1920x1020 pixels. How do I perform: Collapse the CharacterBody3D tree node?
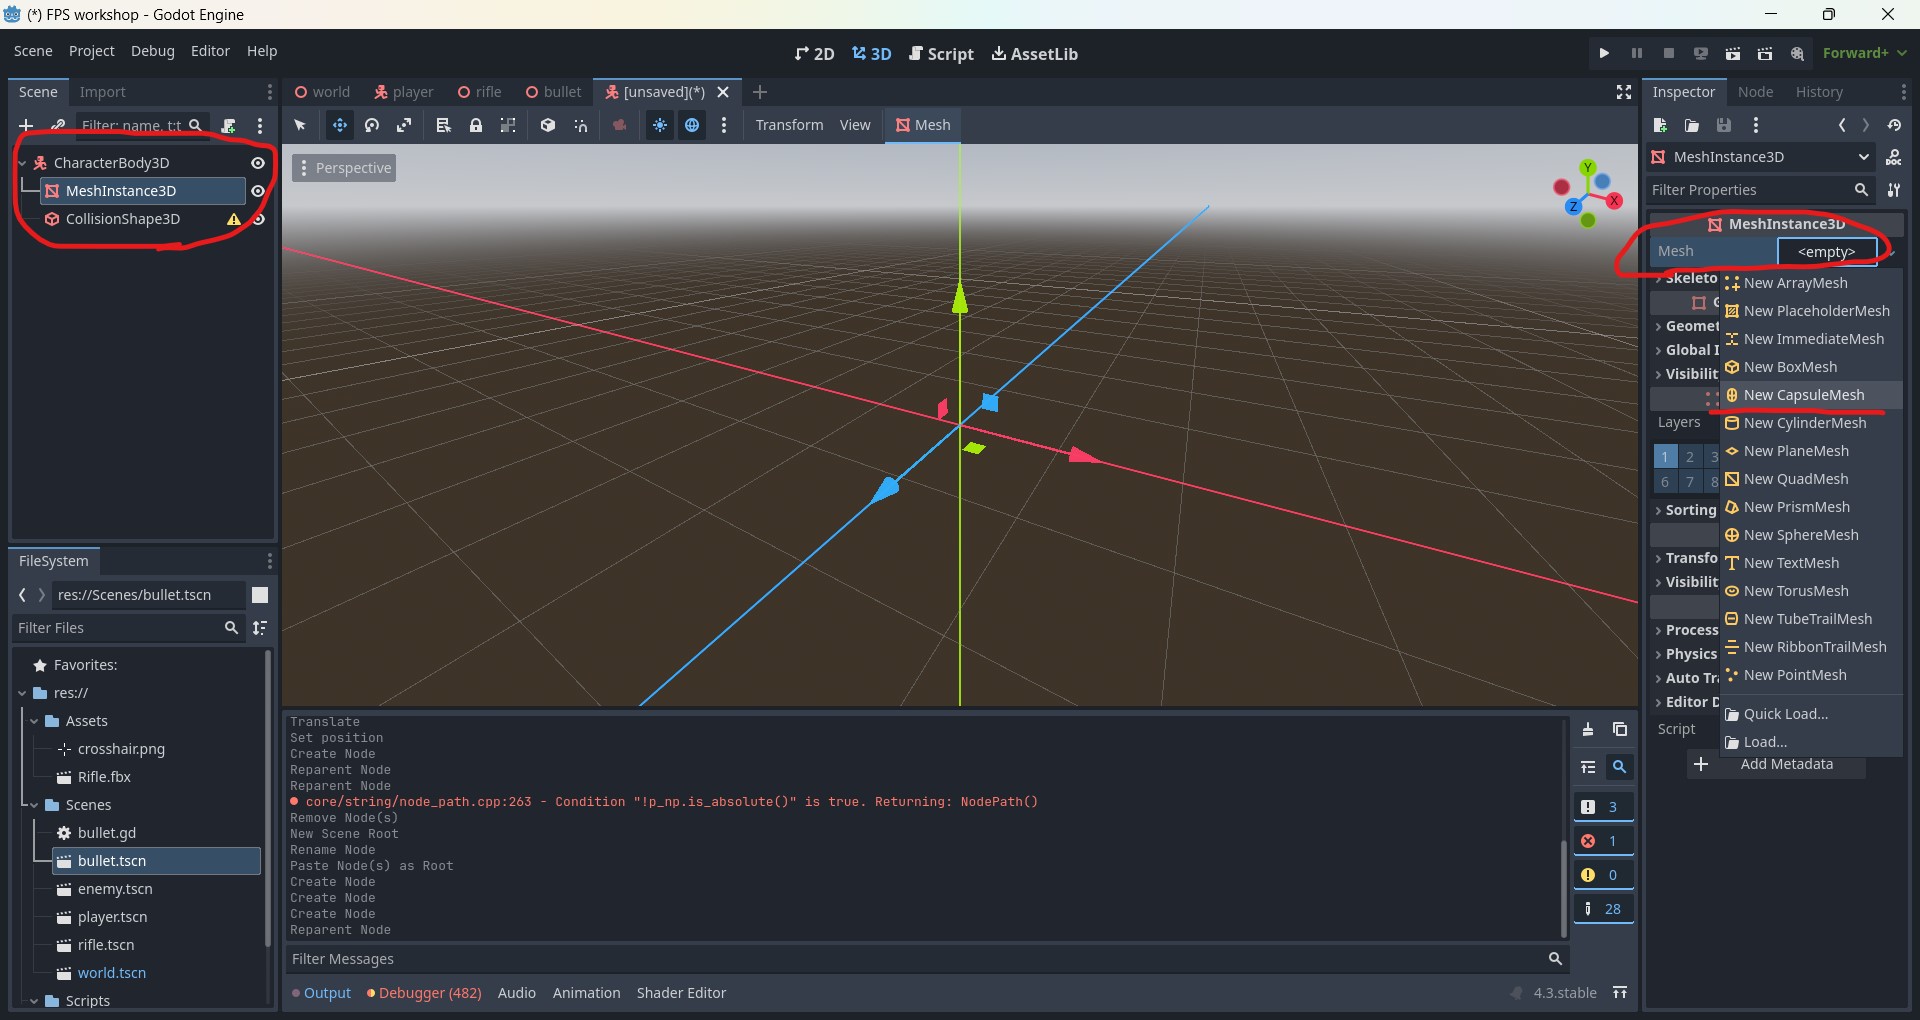coord(23,163)
